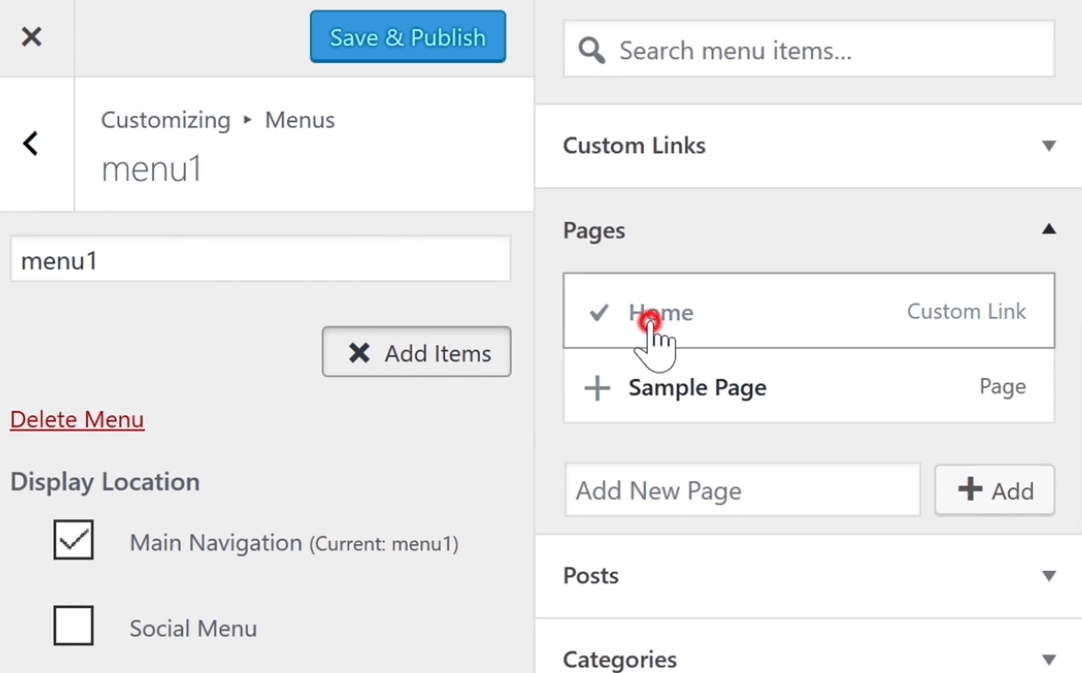Toggle Home off the menu item list

(660, 312)
